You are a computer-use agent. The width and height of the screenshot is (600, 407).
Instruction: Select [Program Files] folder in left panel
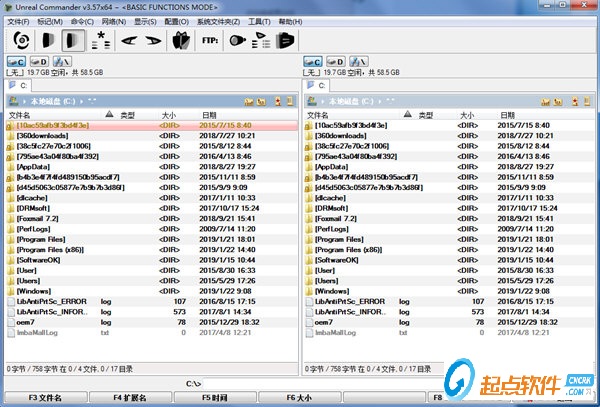[x=152, y=239]
